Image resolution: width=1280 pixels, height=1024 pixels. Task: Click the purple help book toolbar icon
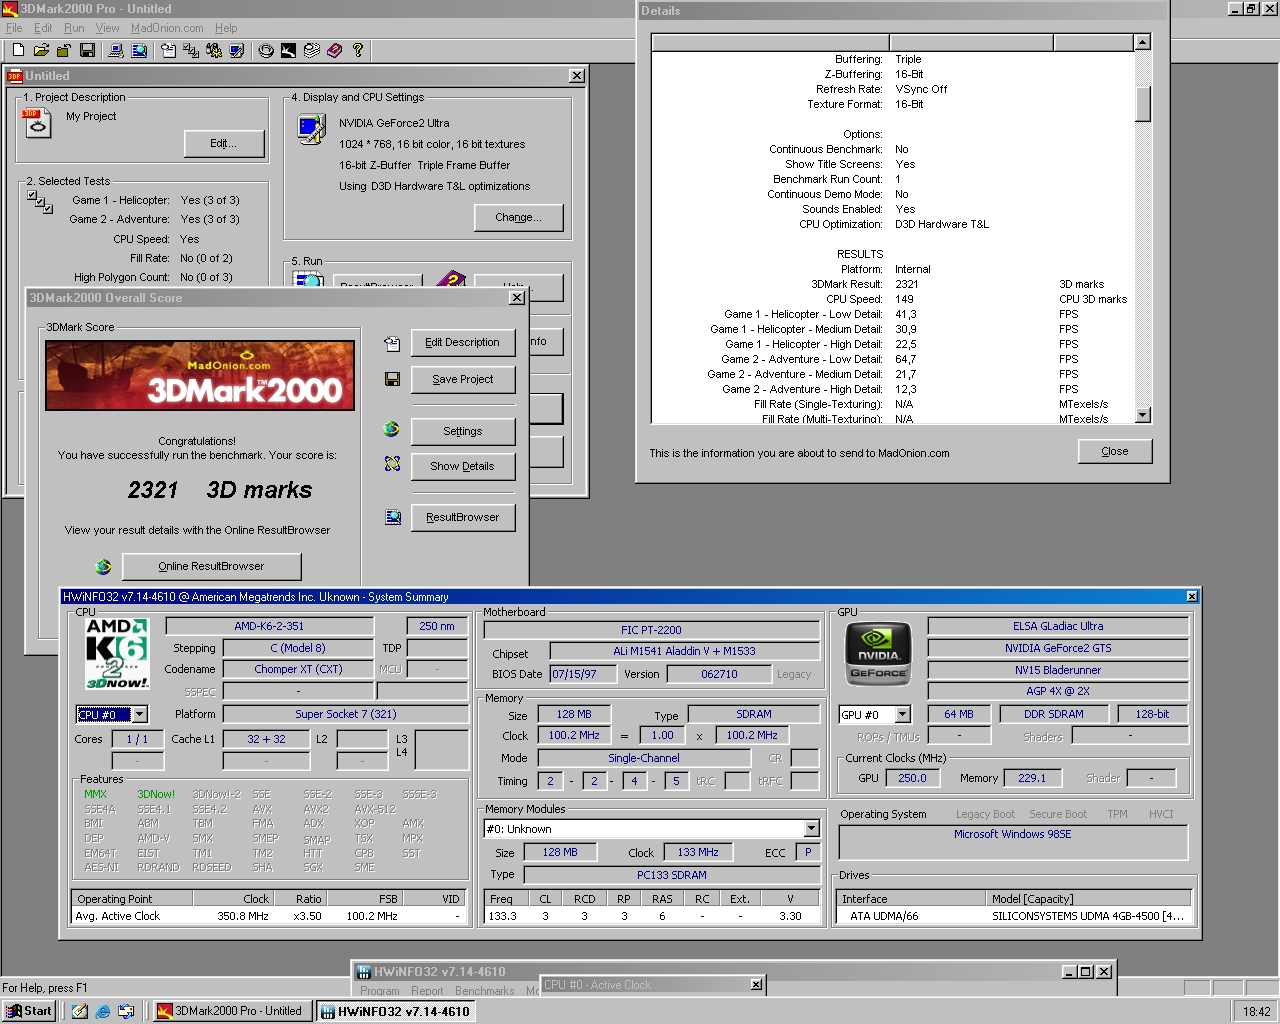[334, 50]
